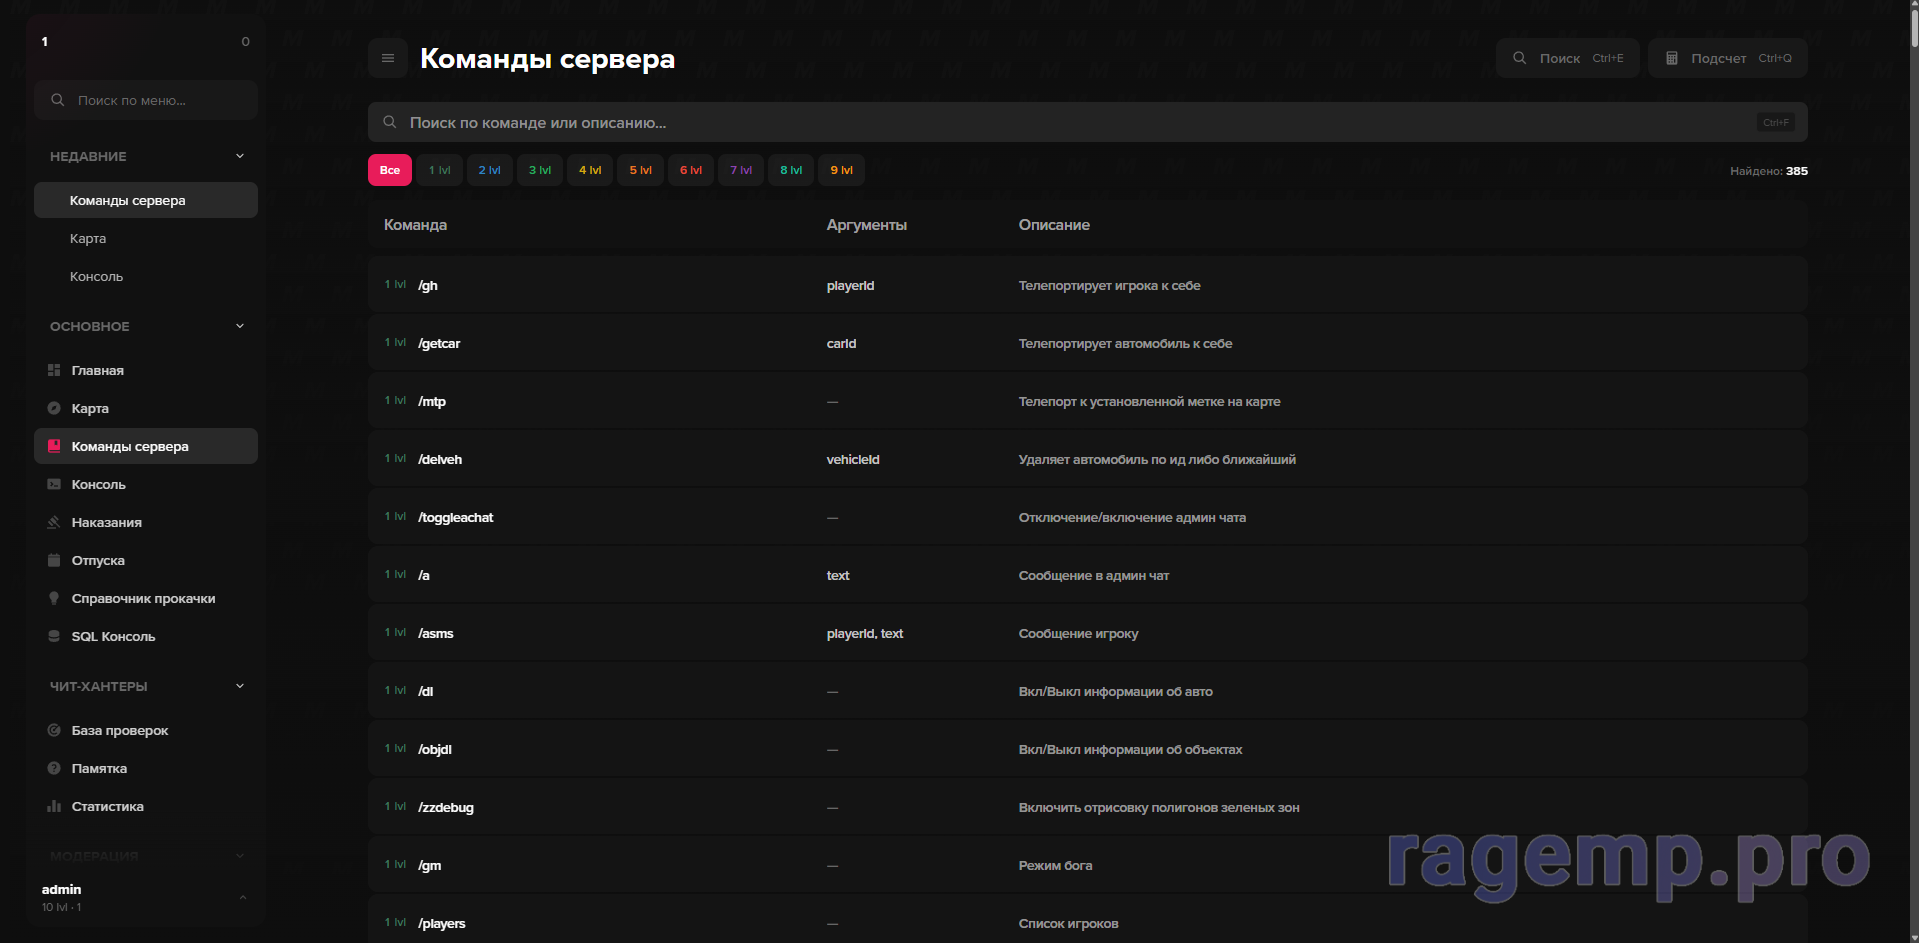Collapse the ЧИТ-ХАНТЕРЫ sidebar section
The width and height of the screenshot is (1919, 943).
[240, 686]
